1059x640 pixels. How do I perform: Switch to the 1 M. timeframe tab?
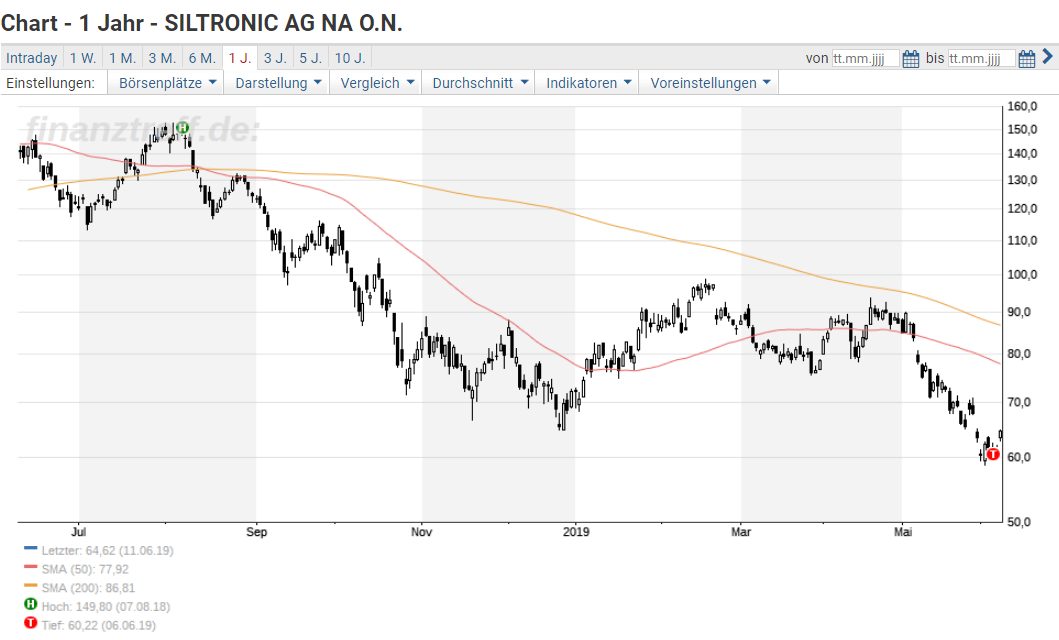tap(123, 58)
